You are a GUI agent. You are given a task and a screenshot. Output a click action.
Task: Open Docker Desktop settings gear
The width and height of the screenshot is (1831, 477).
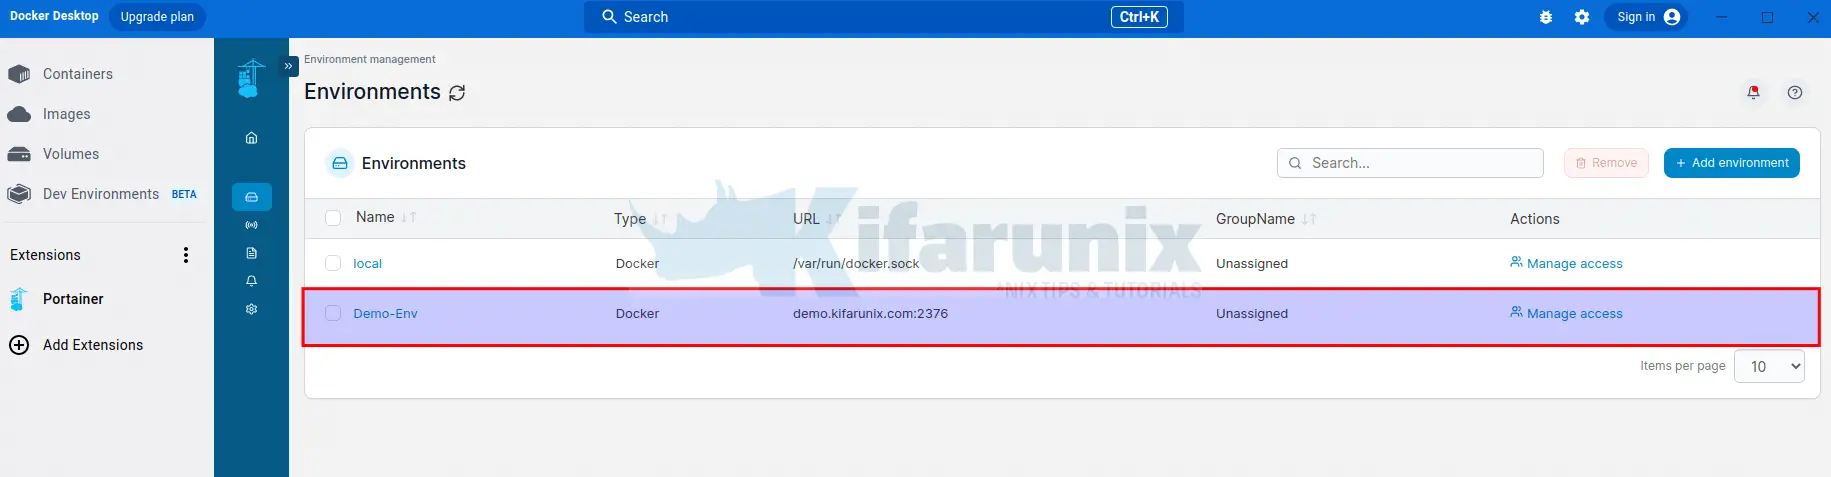(x=1582, y=17)
